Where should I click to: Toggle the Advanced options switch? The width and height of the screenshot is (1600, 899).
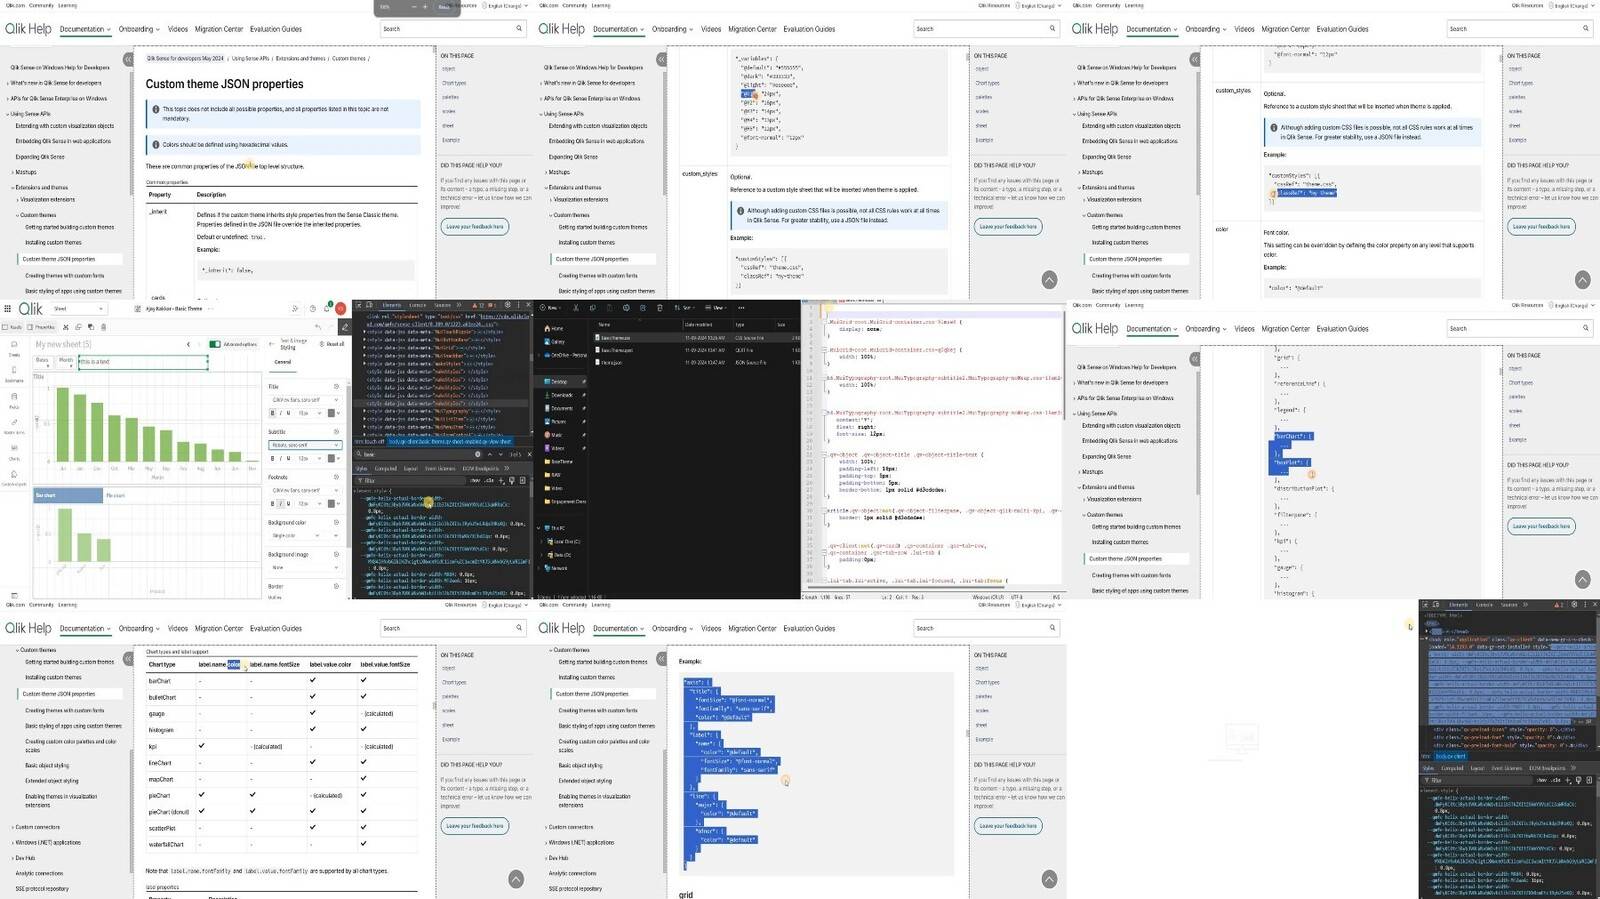pos(215,344)
